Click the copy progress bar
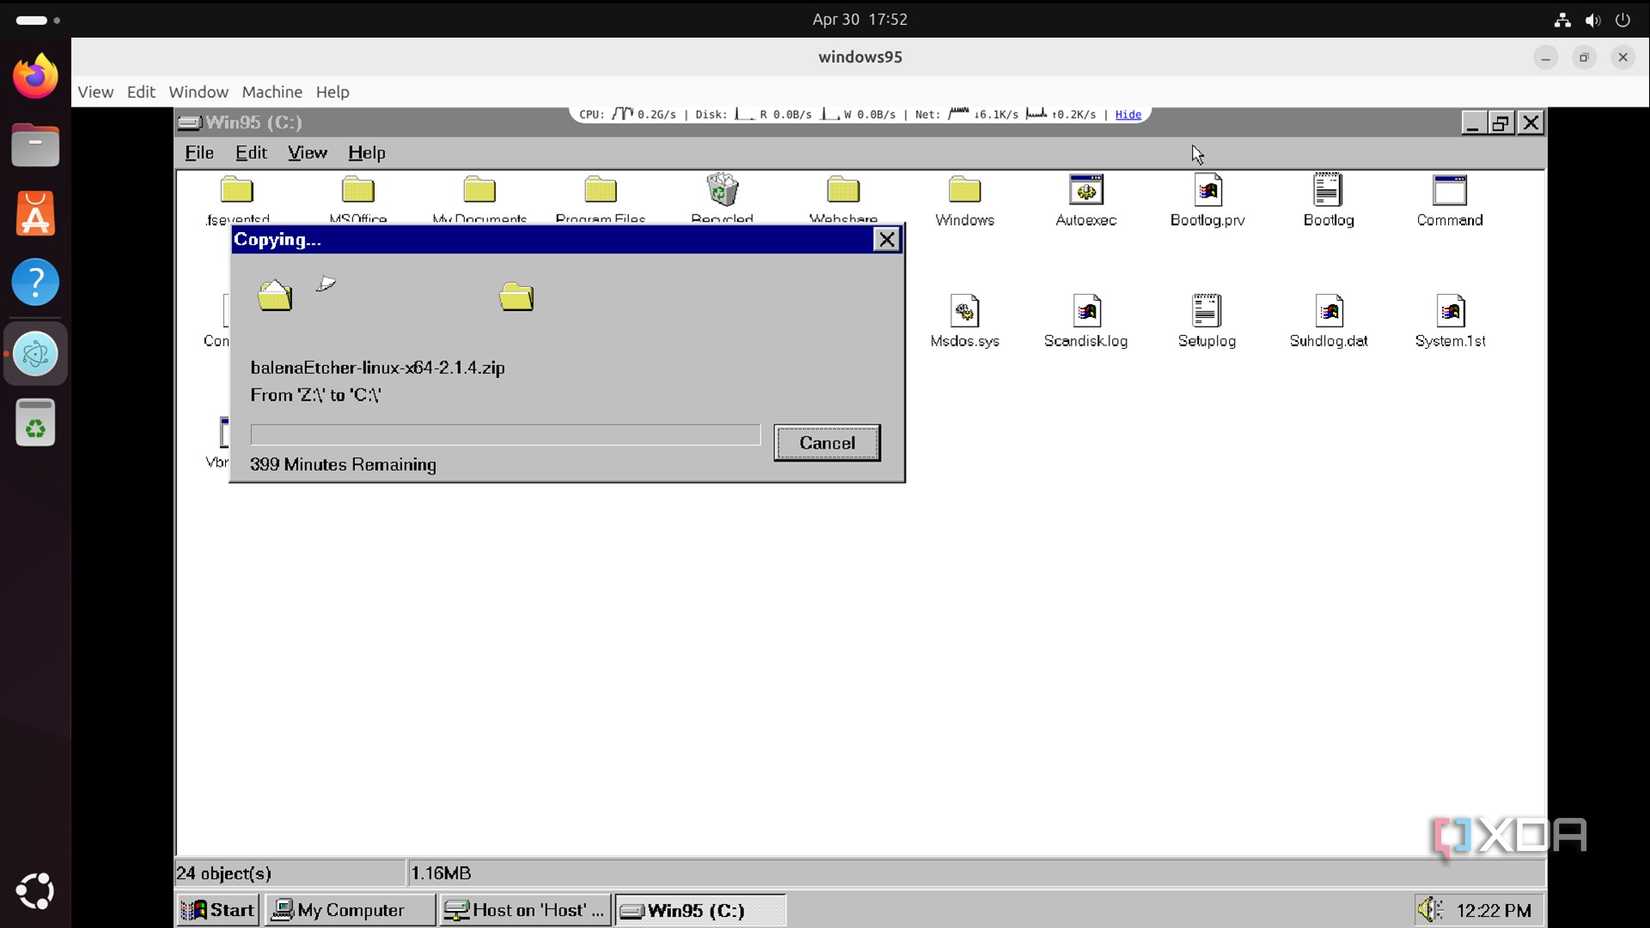This screenshot has width=1650, height=928. 505,435
